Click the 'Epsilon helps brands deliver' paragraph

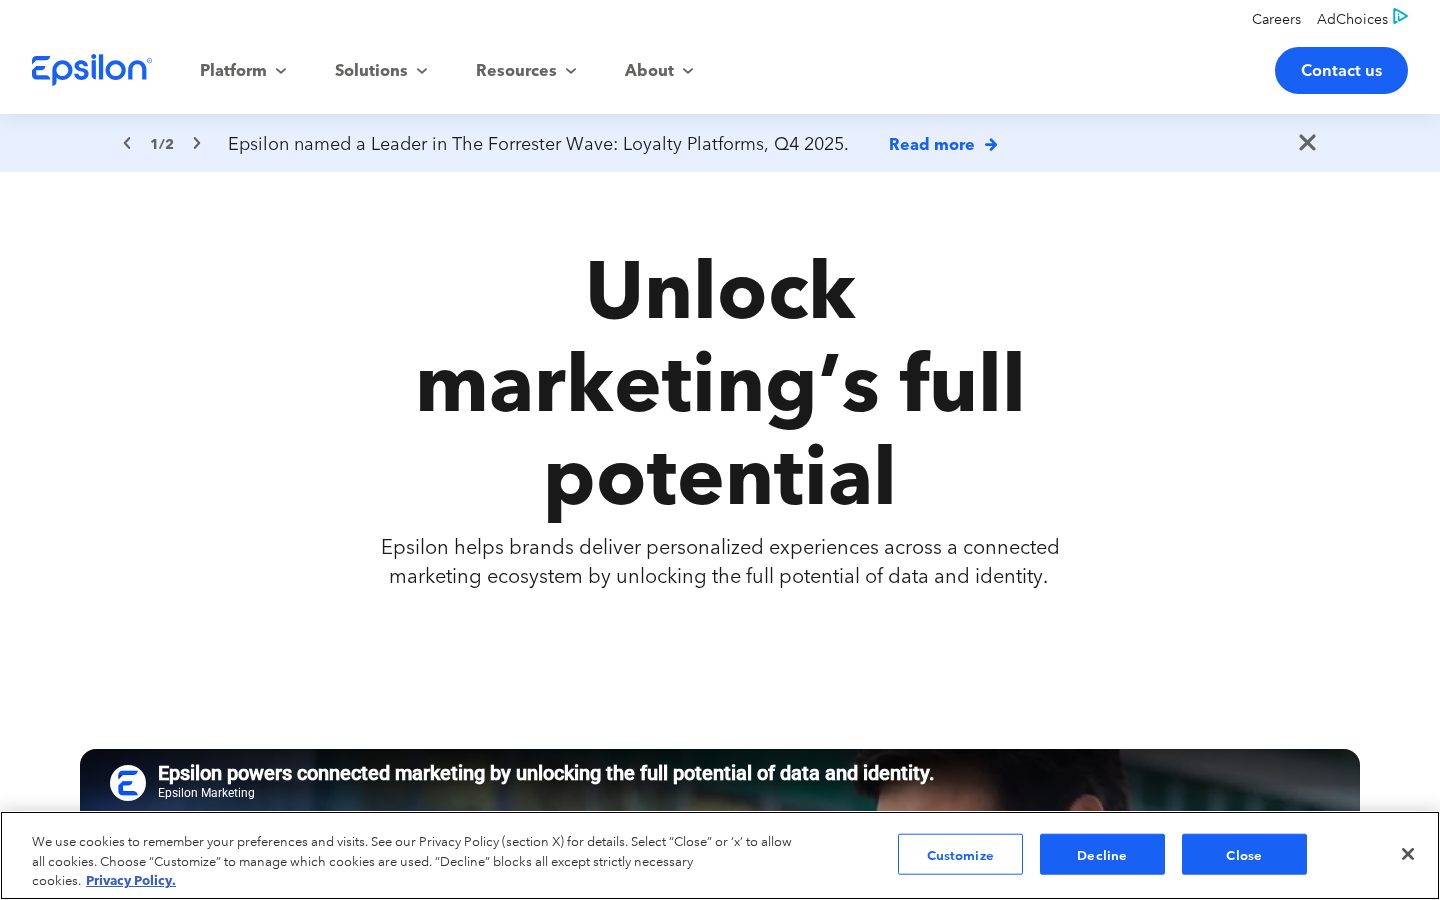pos(720,562)
